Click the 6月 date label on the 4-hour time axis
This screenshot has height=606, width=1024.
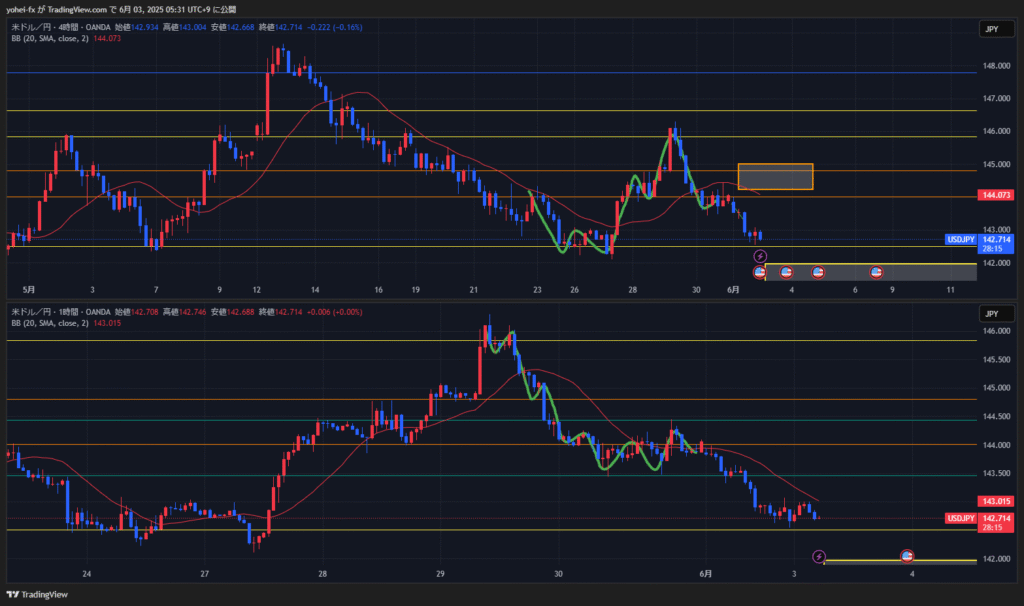point(733,290)
